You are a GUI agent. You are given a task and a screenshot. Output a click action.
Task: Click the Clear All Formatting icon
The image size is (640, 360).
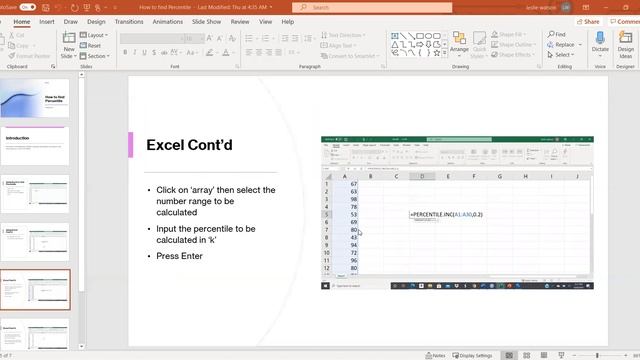tap(232, 38)
